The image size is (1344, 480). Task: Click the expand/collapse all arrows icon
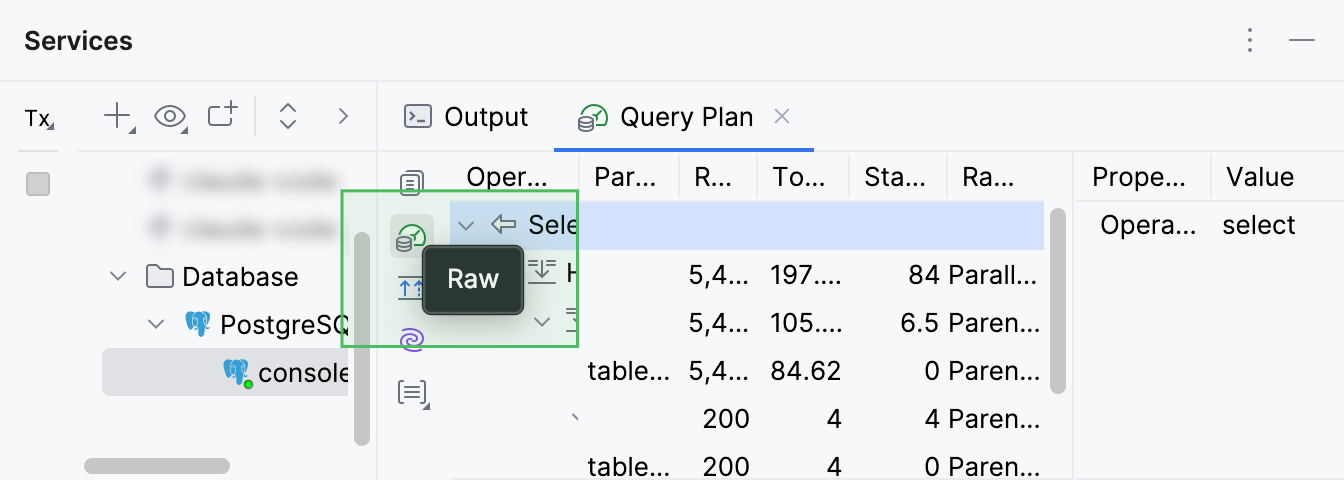[x=288, y=117]
